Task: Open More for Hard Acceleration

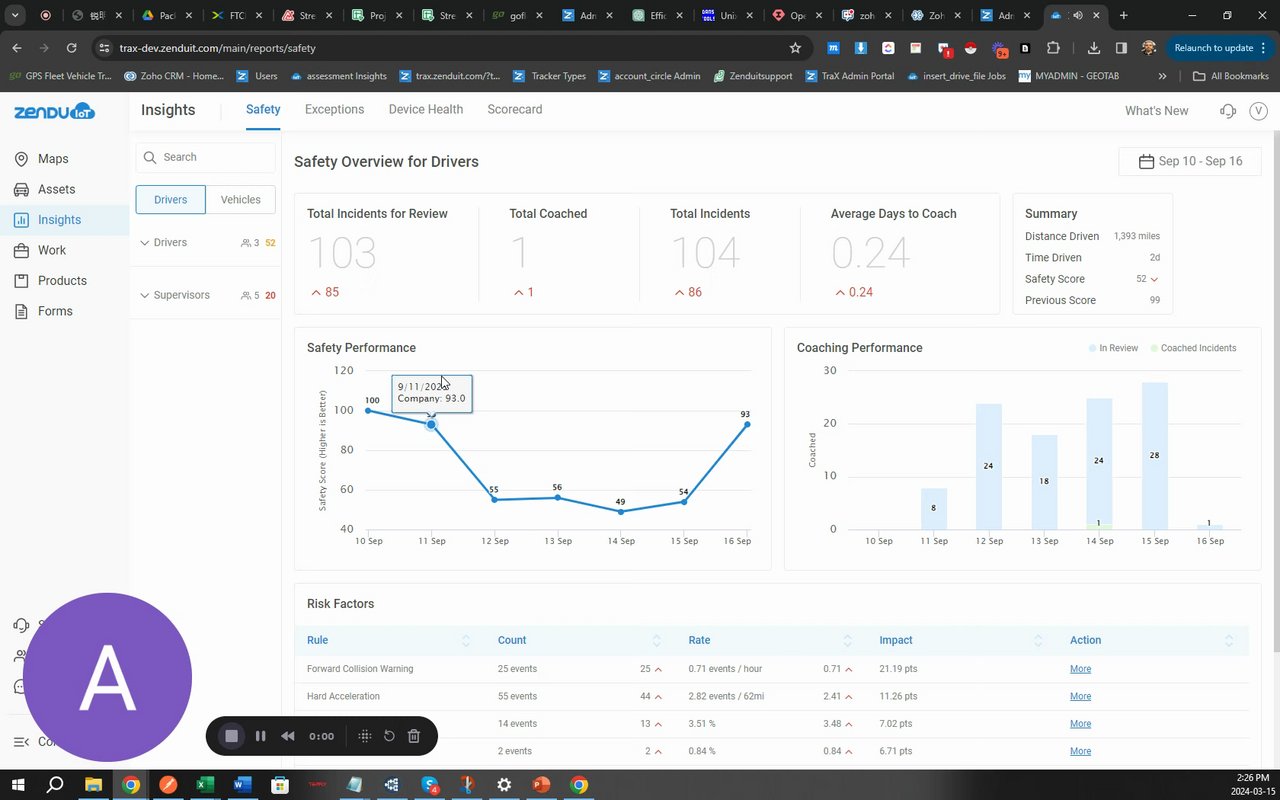Action: click(1080, 697)
